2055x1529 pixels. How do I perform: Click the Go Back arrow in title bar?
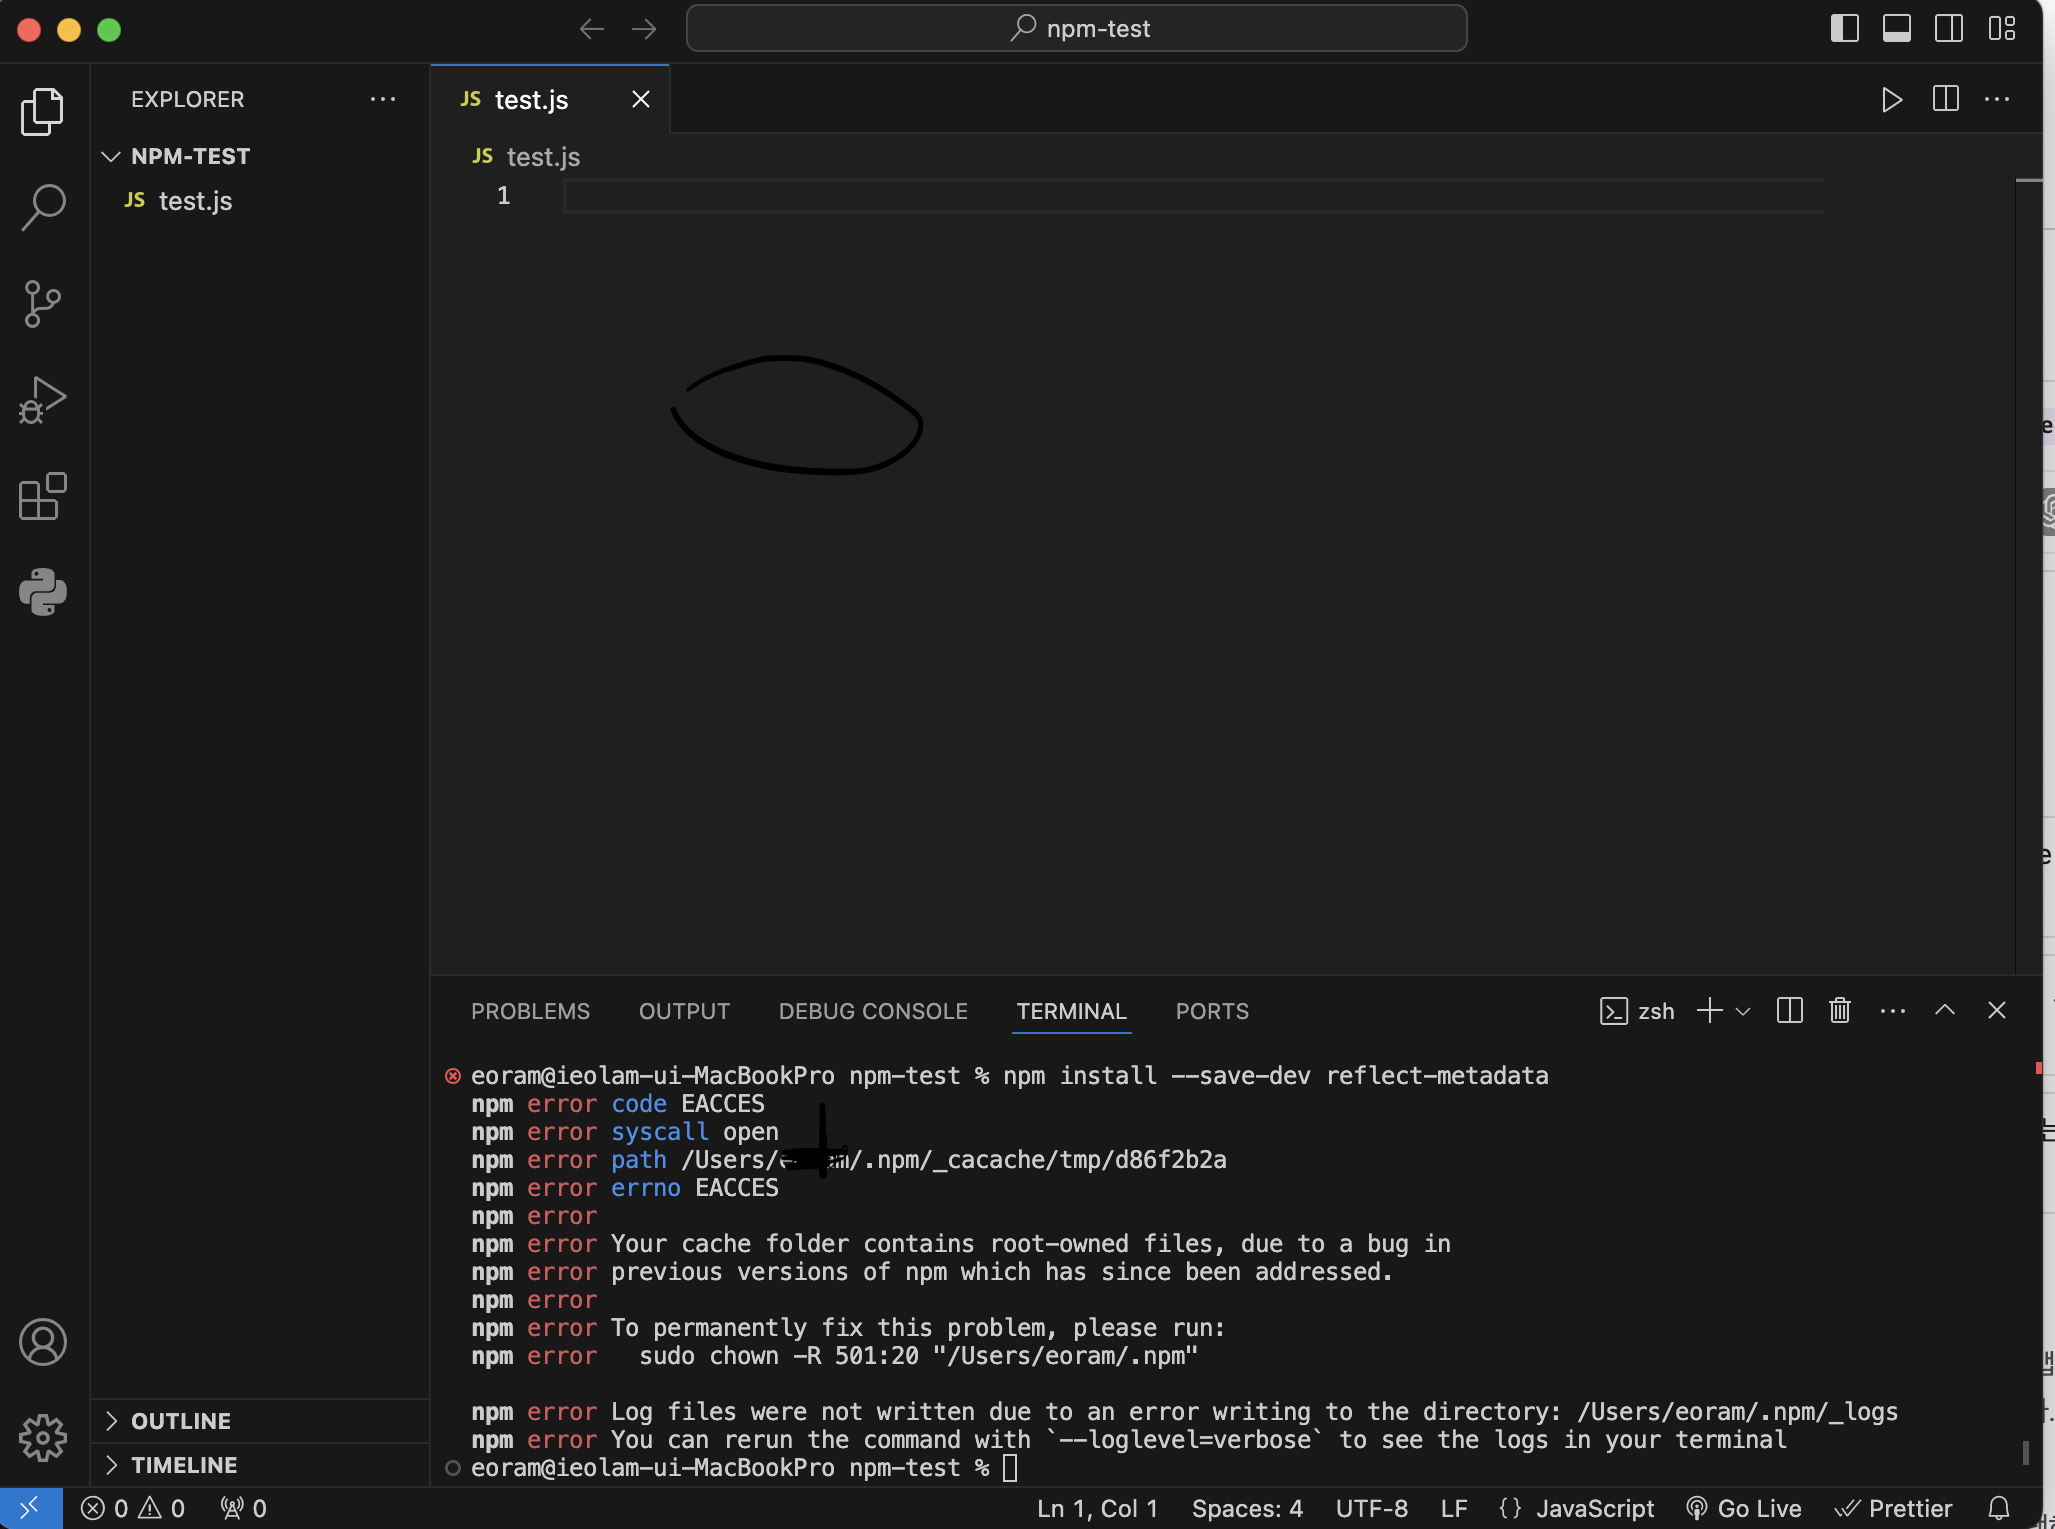592,29
